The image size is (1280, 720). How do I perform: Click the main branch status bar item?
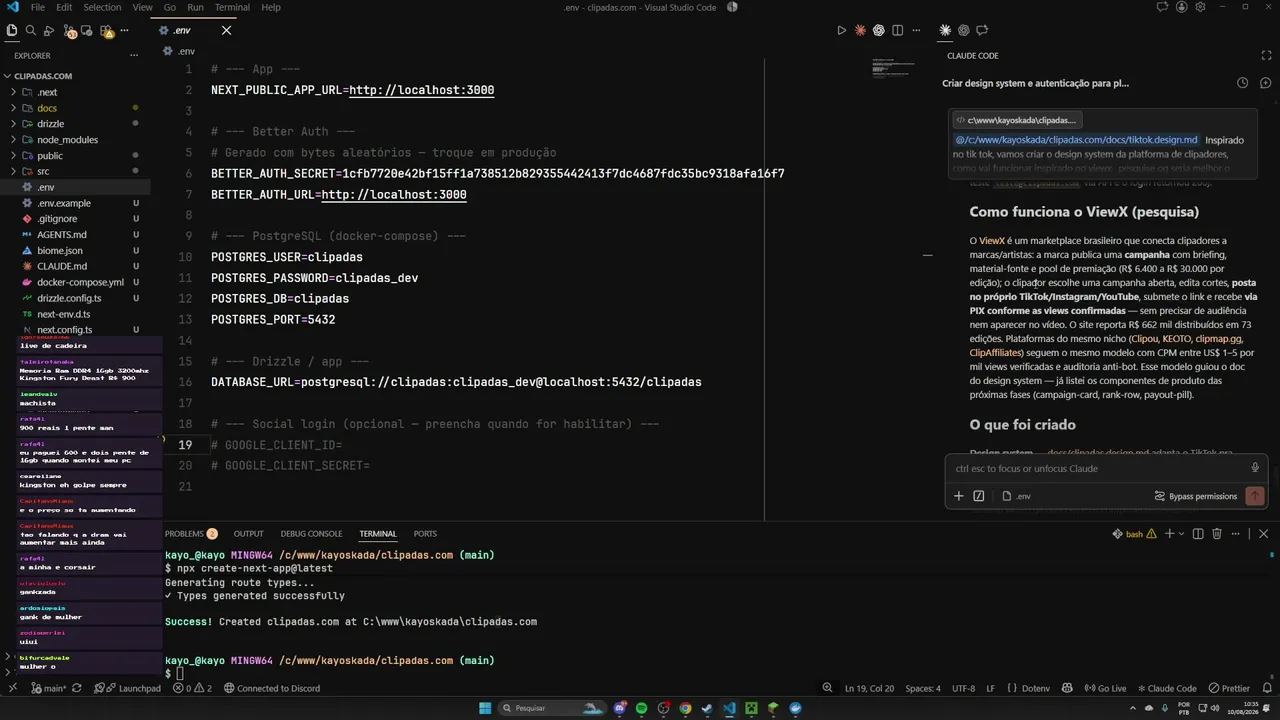coord(48,688)
